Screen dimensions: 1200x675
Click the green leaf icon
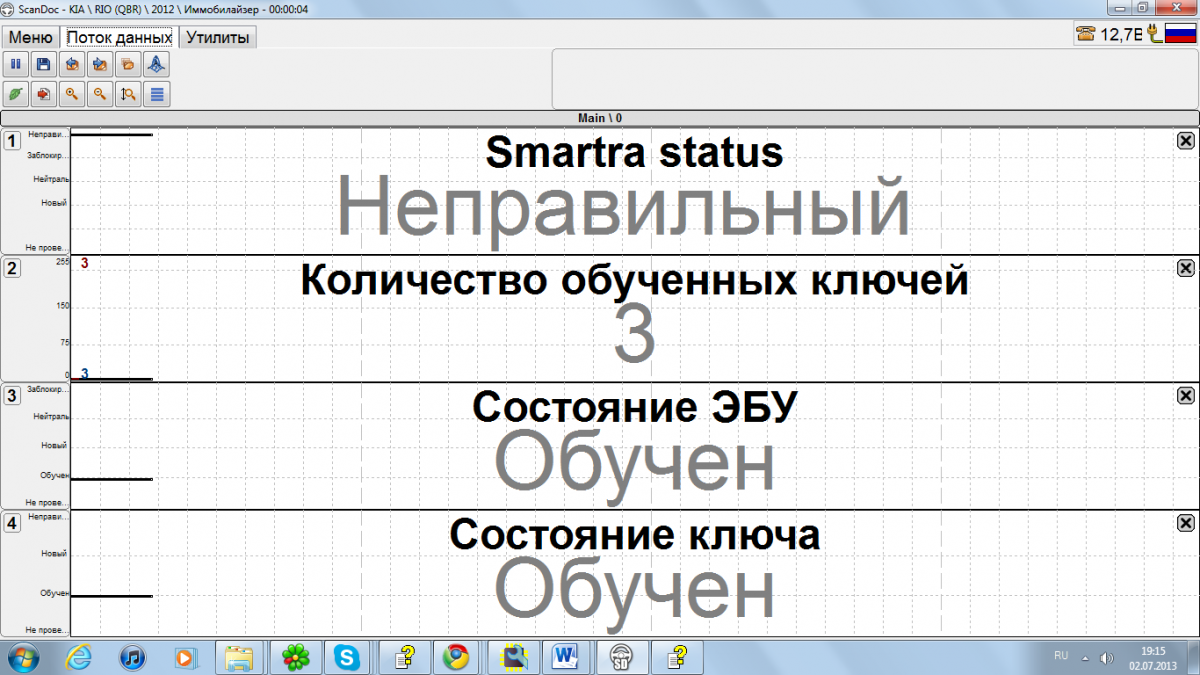pos(16,94)
